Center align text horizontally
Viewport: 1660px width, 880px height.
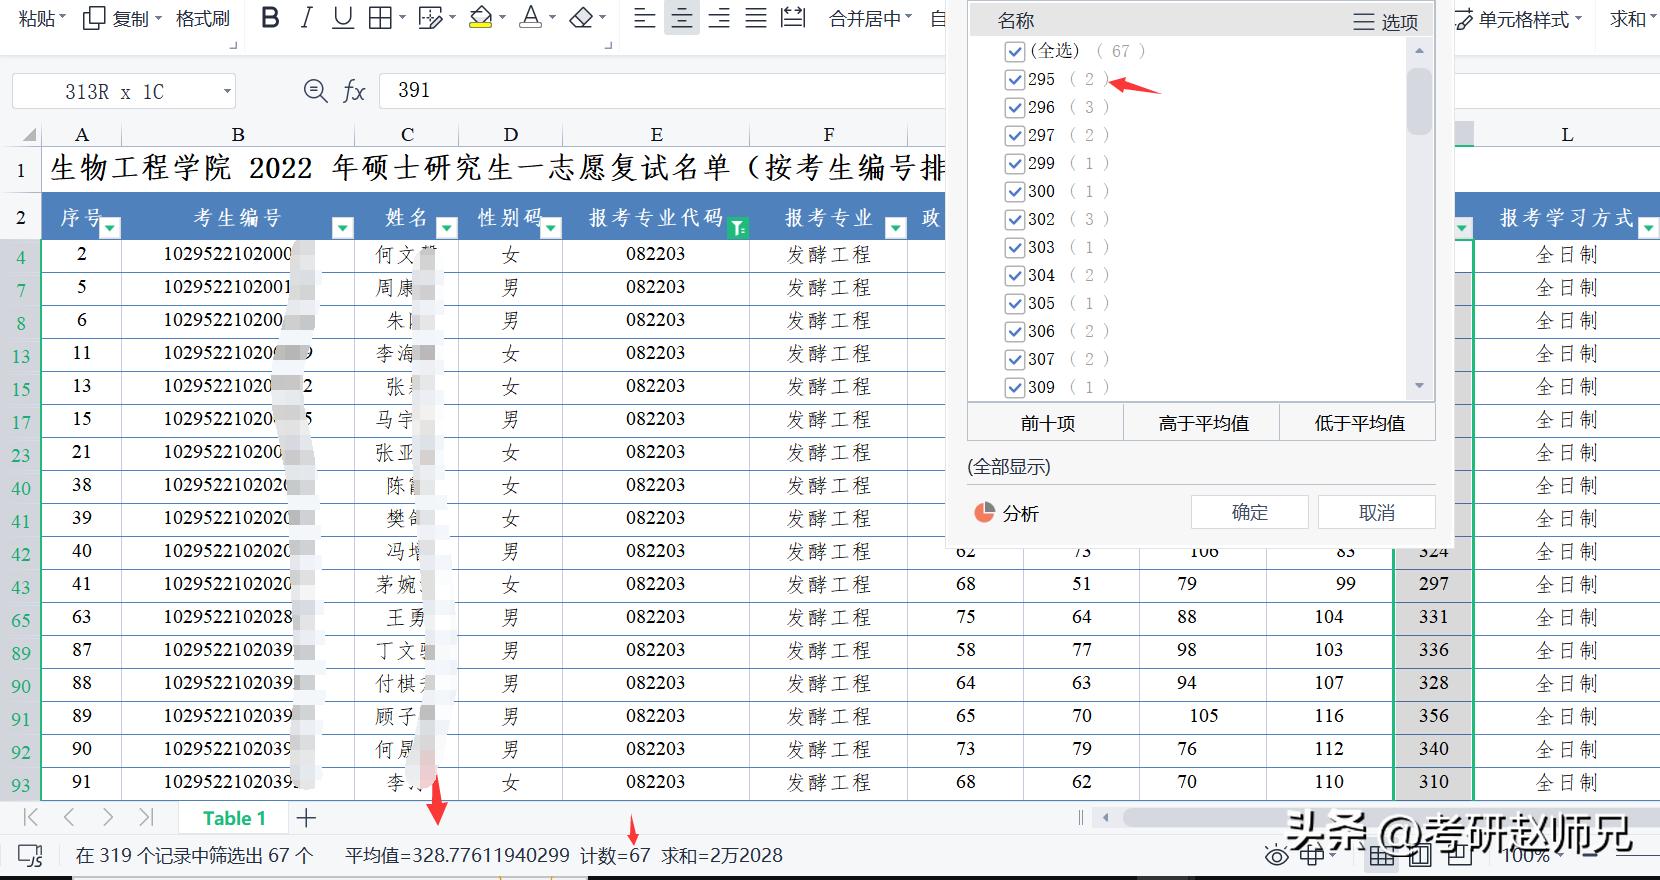click(x=682, y=18)
